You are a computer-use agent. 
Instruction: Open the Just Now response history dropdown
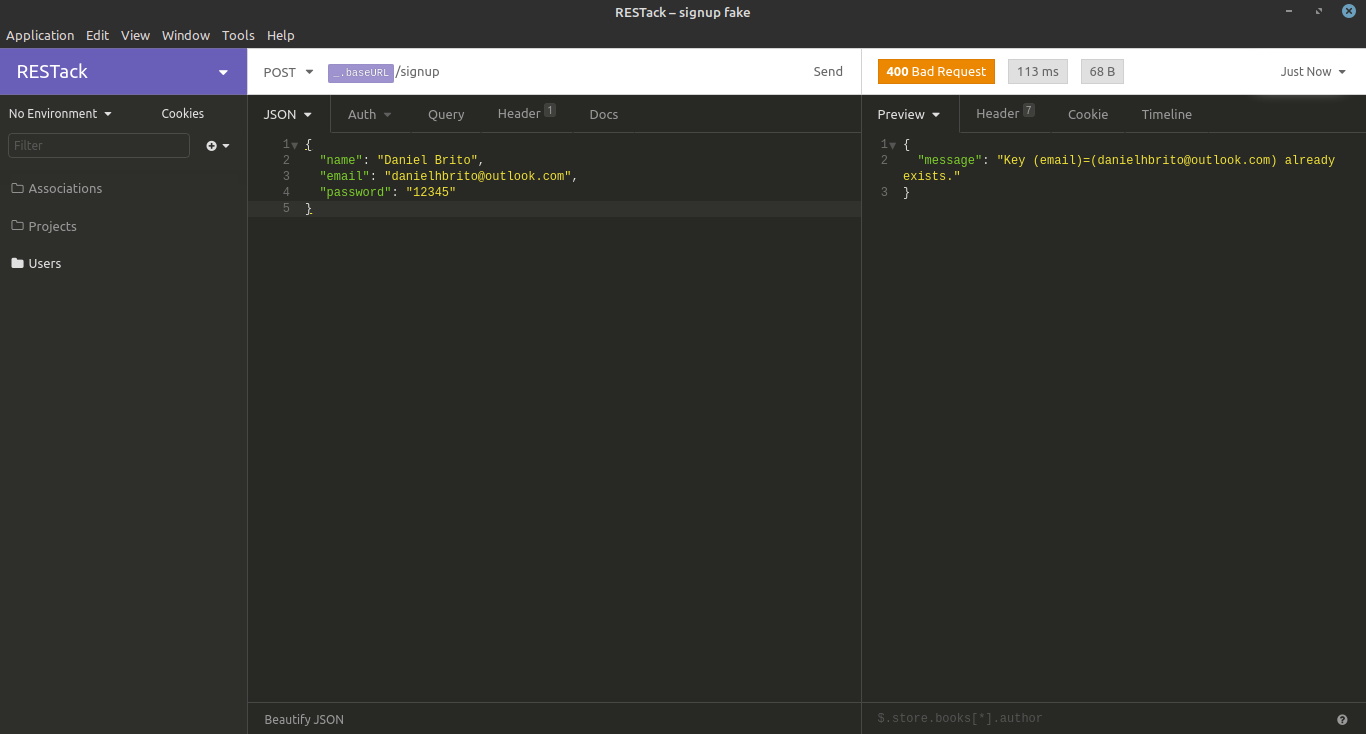pyautogui.click(x=1313, y=72)
